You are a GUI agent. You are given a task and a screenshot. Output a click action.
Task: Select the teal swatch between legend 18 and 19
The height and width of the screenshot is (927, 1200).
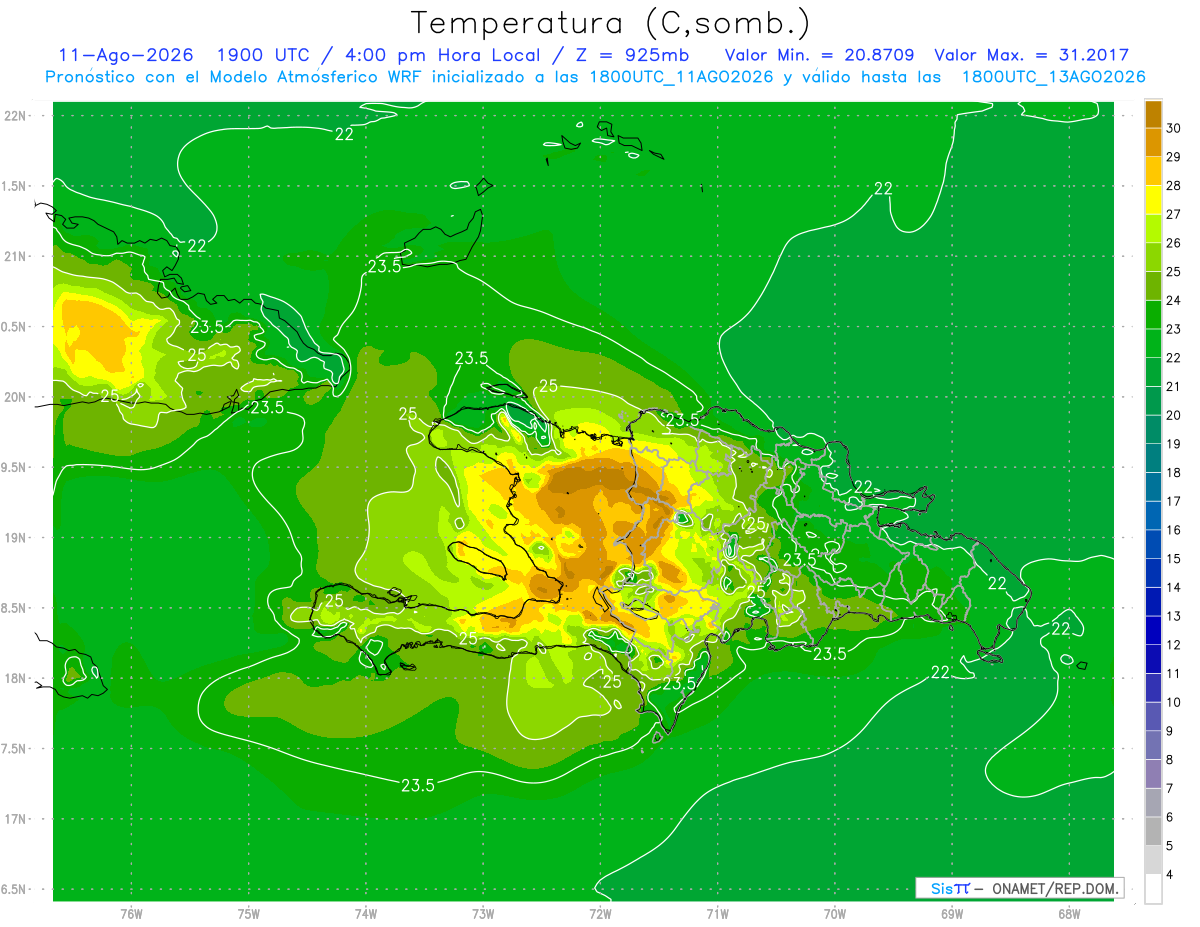(1153, 458)
